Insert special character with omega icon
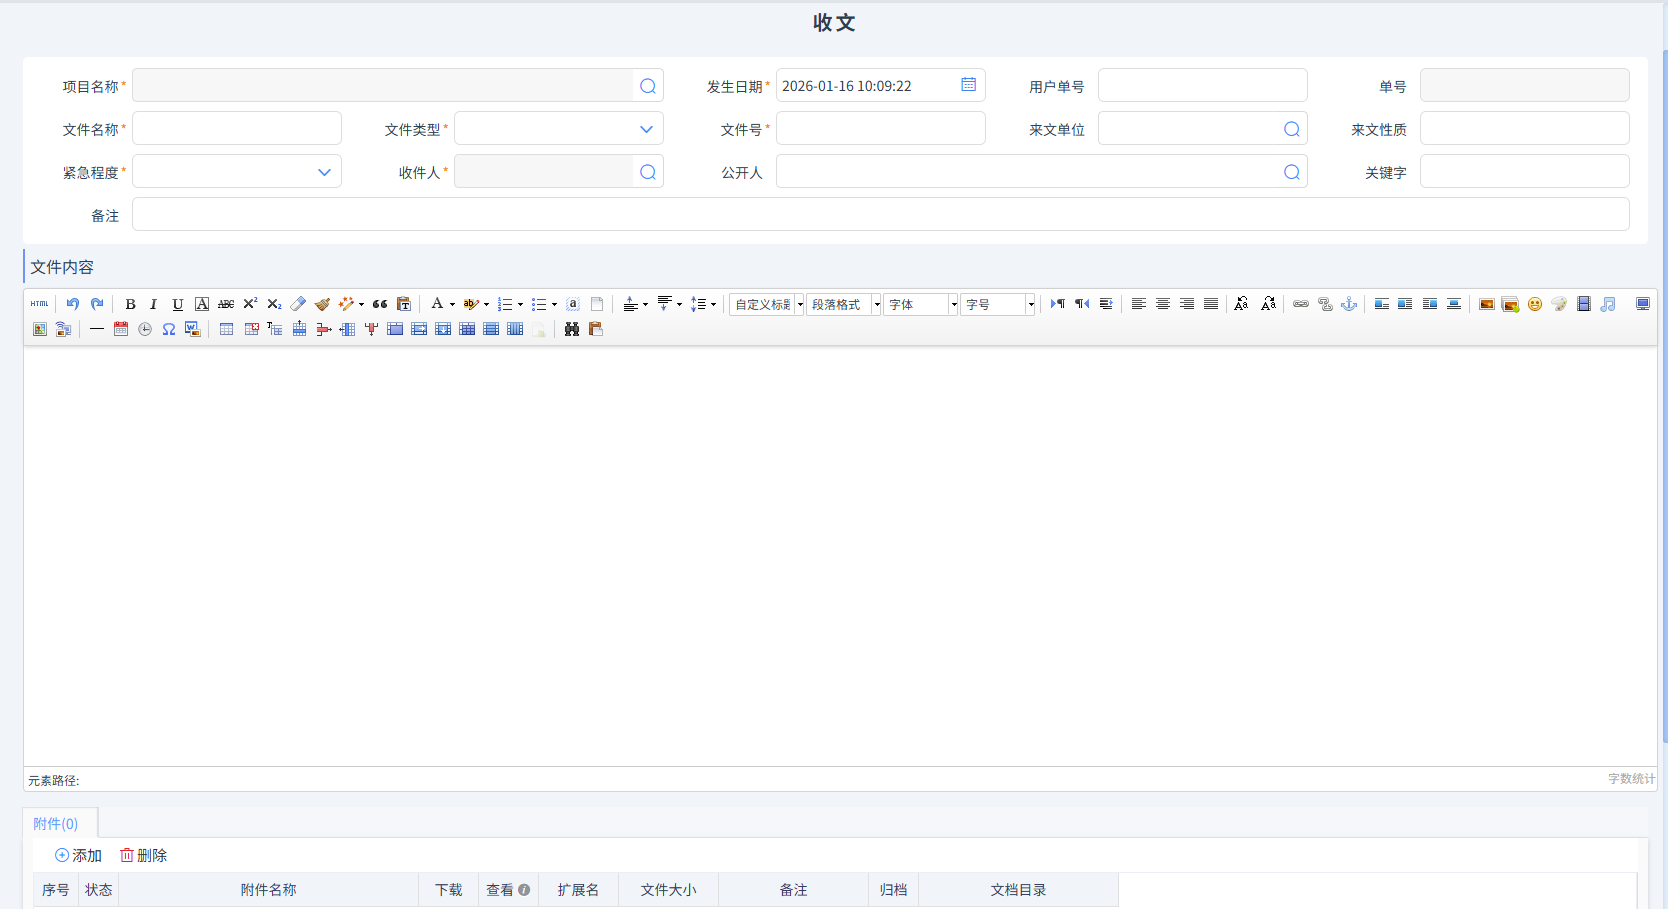 point(169,329)
